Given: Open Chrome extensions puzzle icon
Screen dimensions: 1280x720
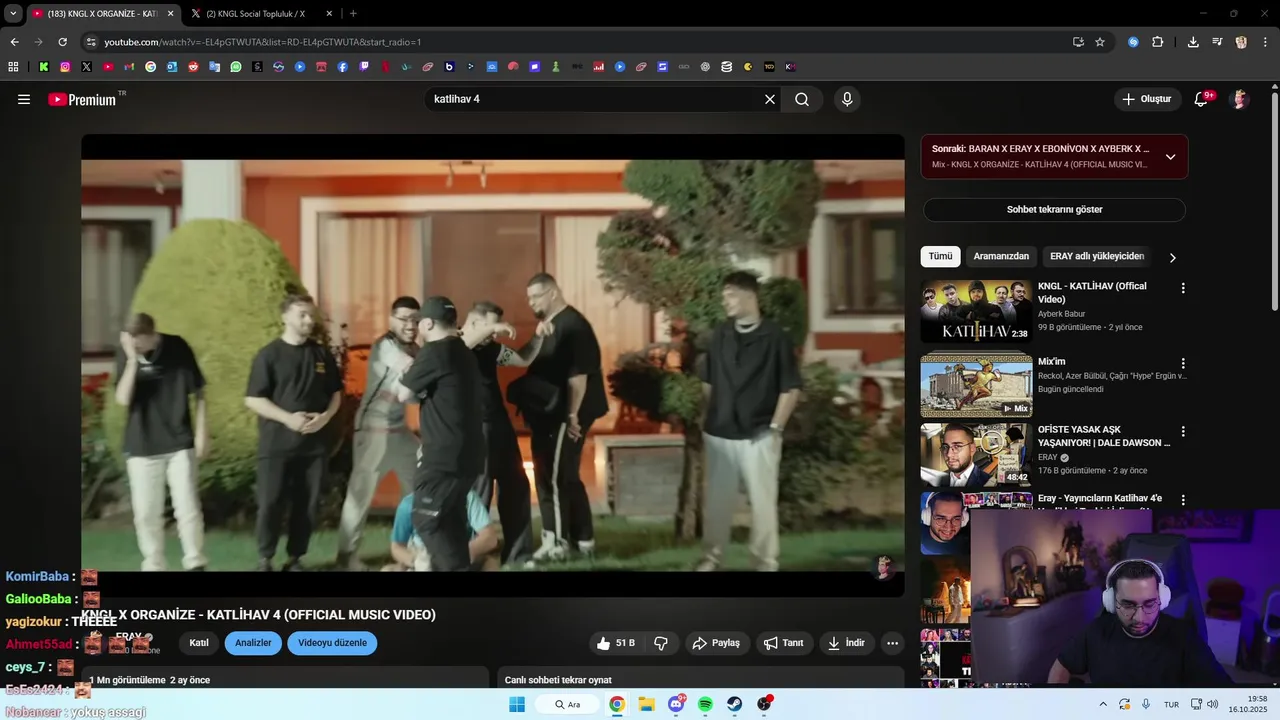Looking at the screenshot, I should 1158,42.
